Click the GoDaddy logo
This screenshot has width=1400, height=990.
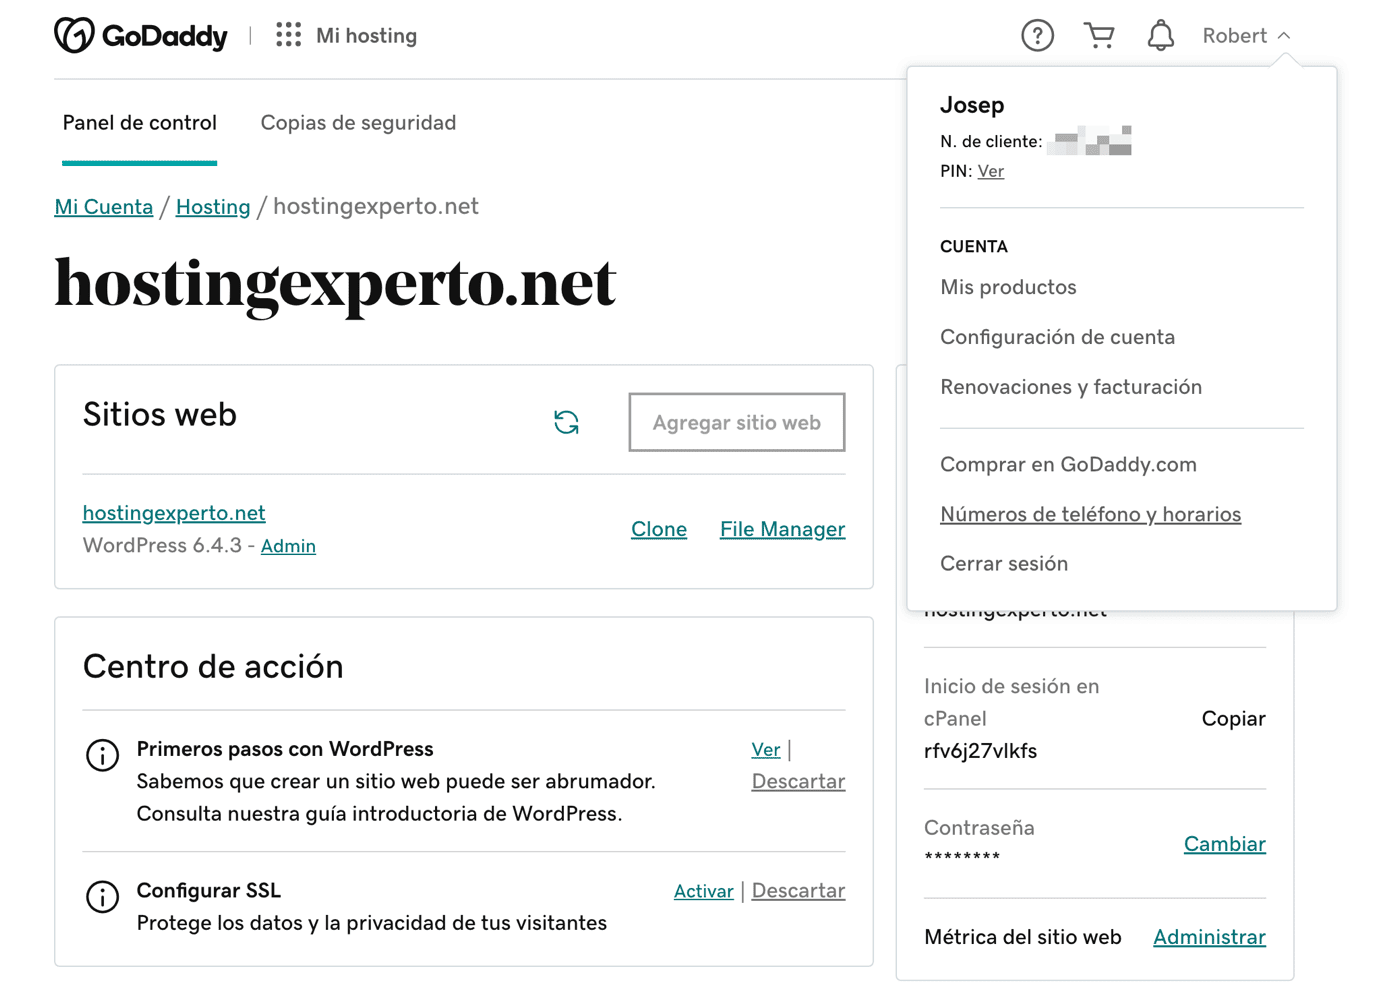tap(141, 36)
